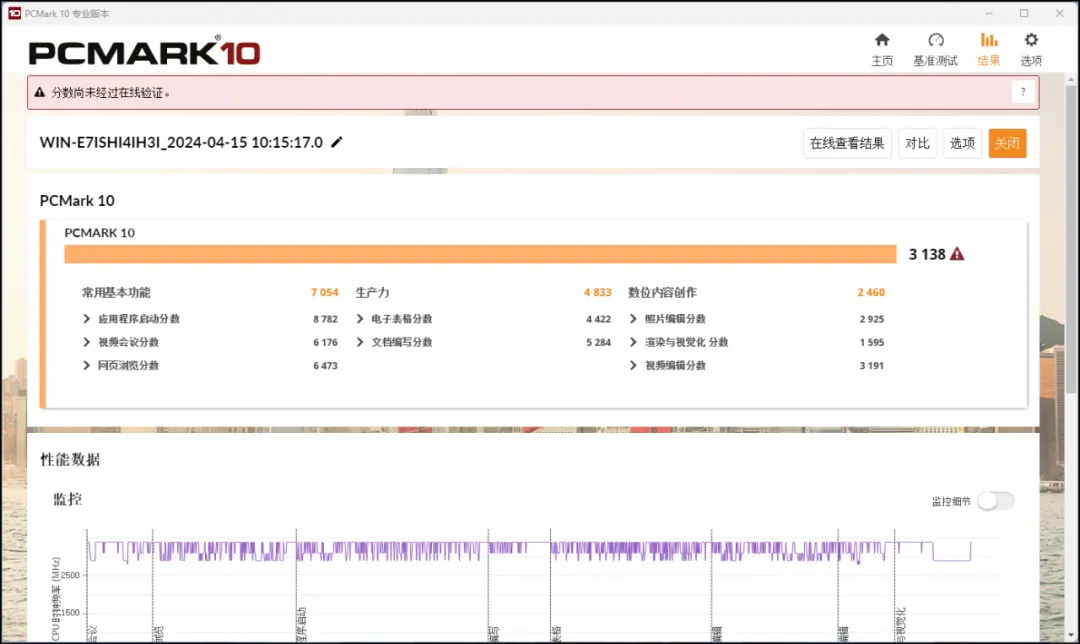Expand 应用程序启动分数 row

pos(86,319)
